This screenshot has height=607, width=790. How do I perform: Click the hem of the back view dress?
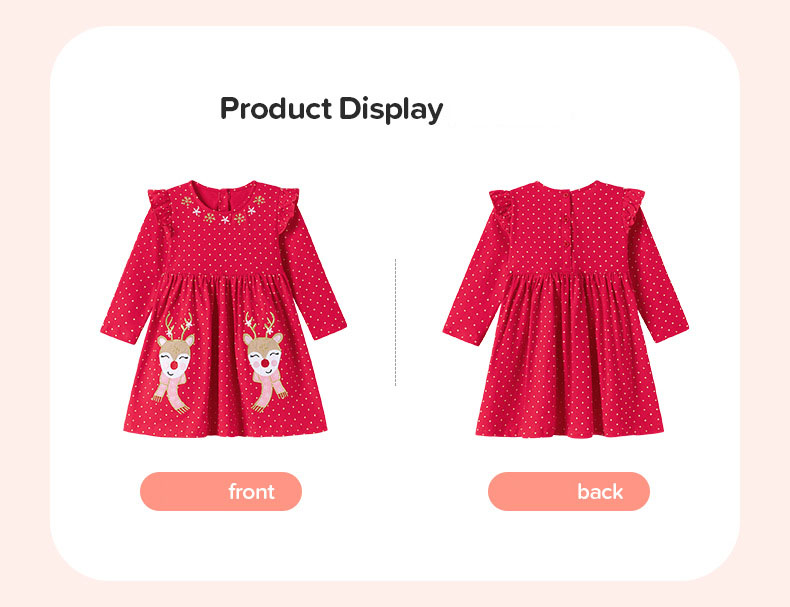(569, 431)
